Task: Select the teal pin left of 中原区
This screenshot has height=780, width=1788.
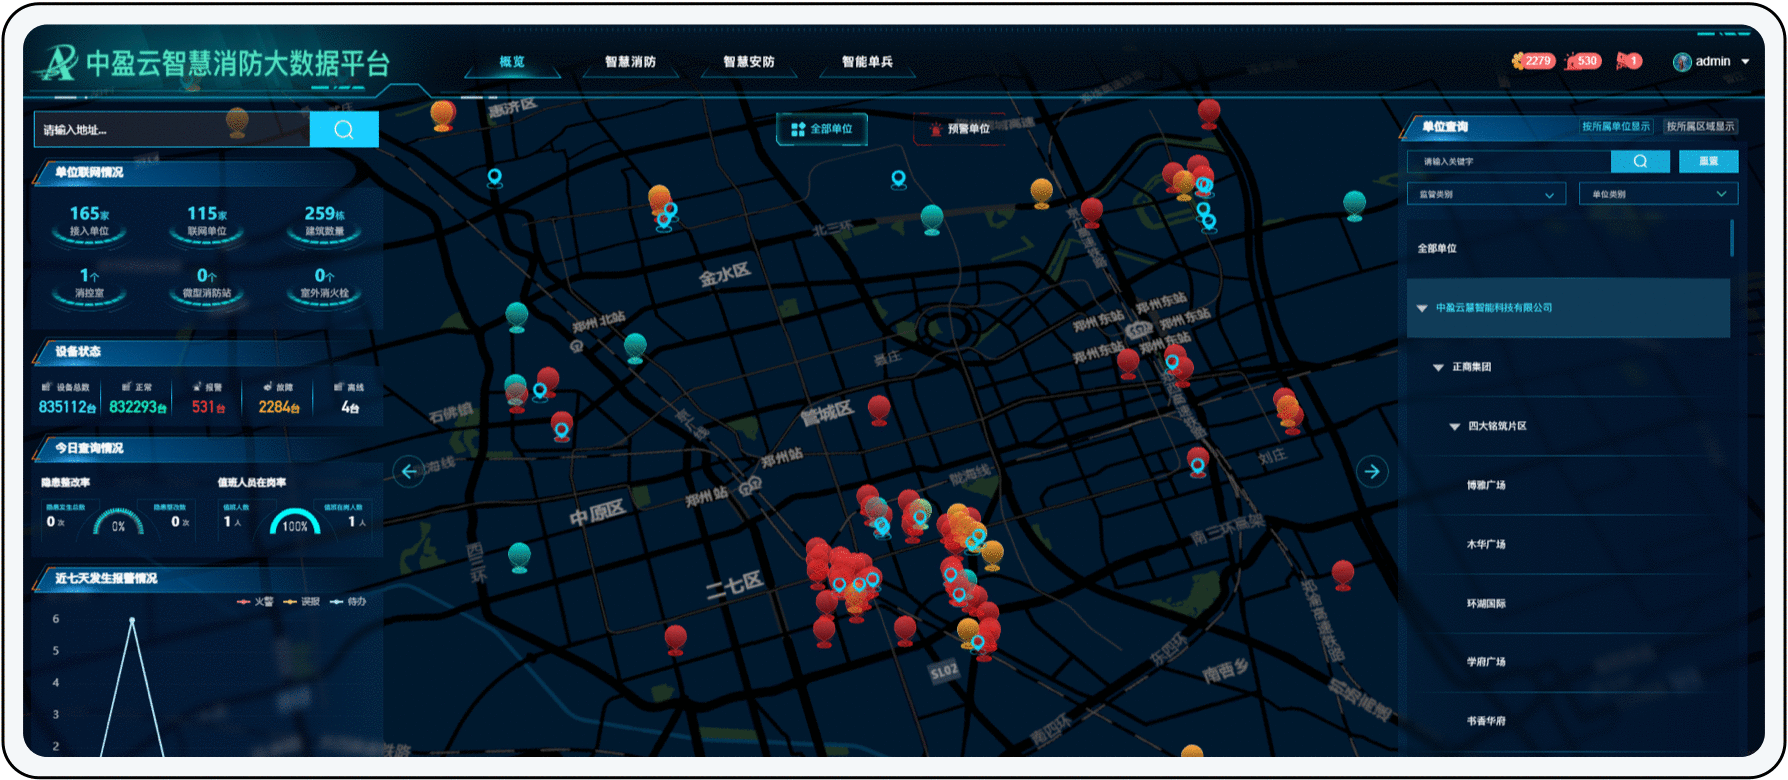Action: [519, 557]
